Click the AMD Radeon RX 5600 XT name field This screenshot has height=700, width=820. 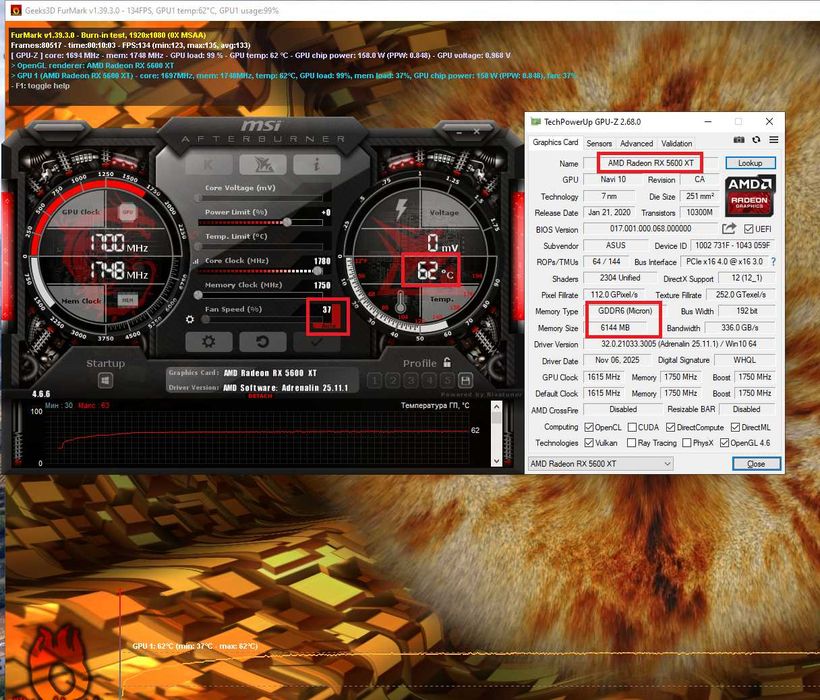pos(650,163)
